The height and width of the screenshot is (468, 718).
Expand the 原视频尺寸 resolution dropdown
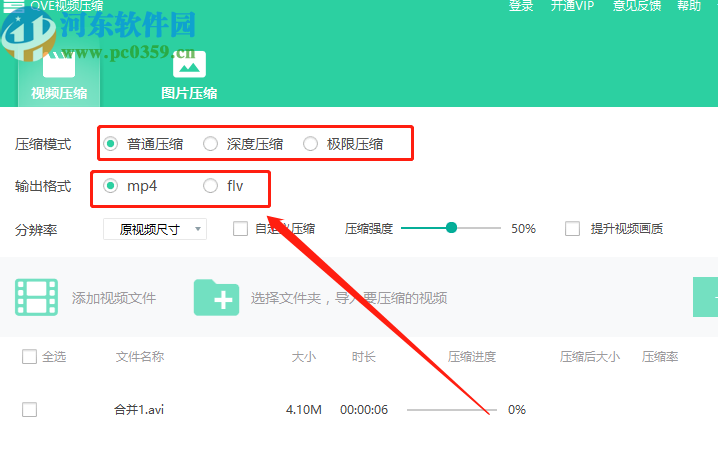[x=155, y=229]
